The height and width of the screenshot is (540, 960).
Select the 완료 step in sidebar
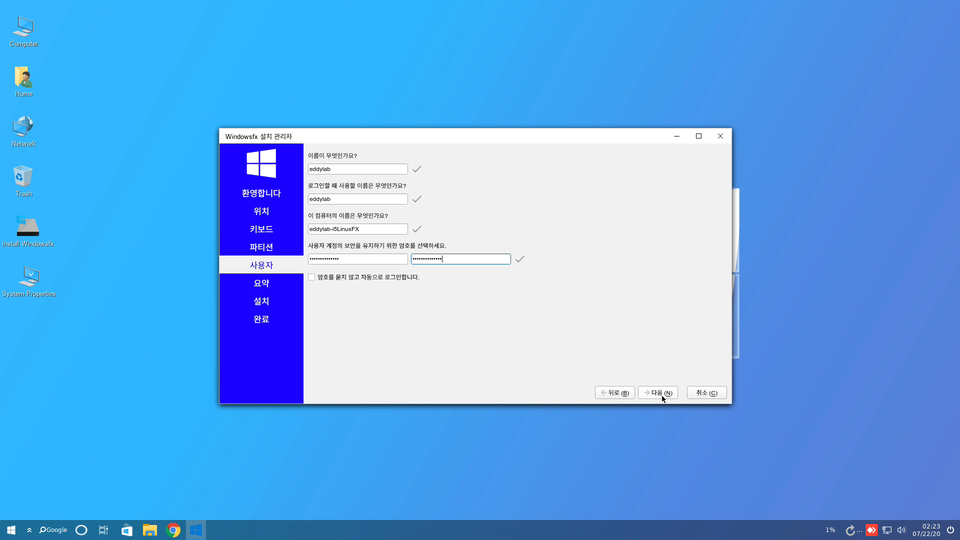pyautogui.click(x=261, y=319)
